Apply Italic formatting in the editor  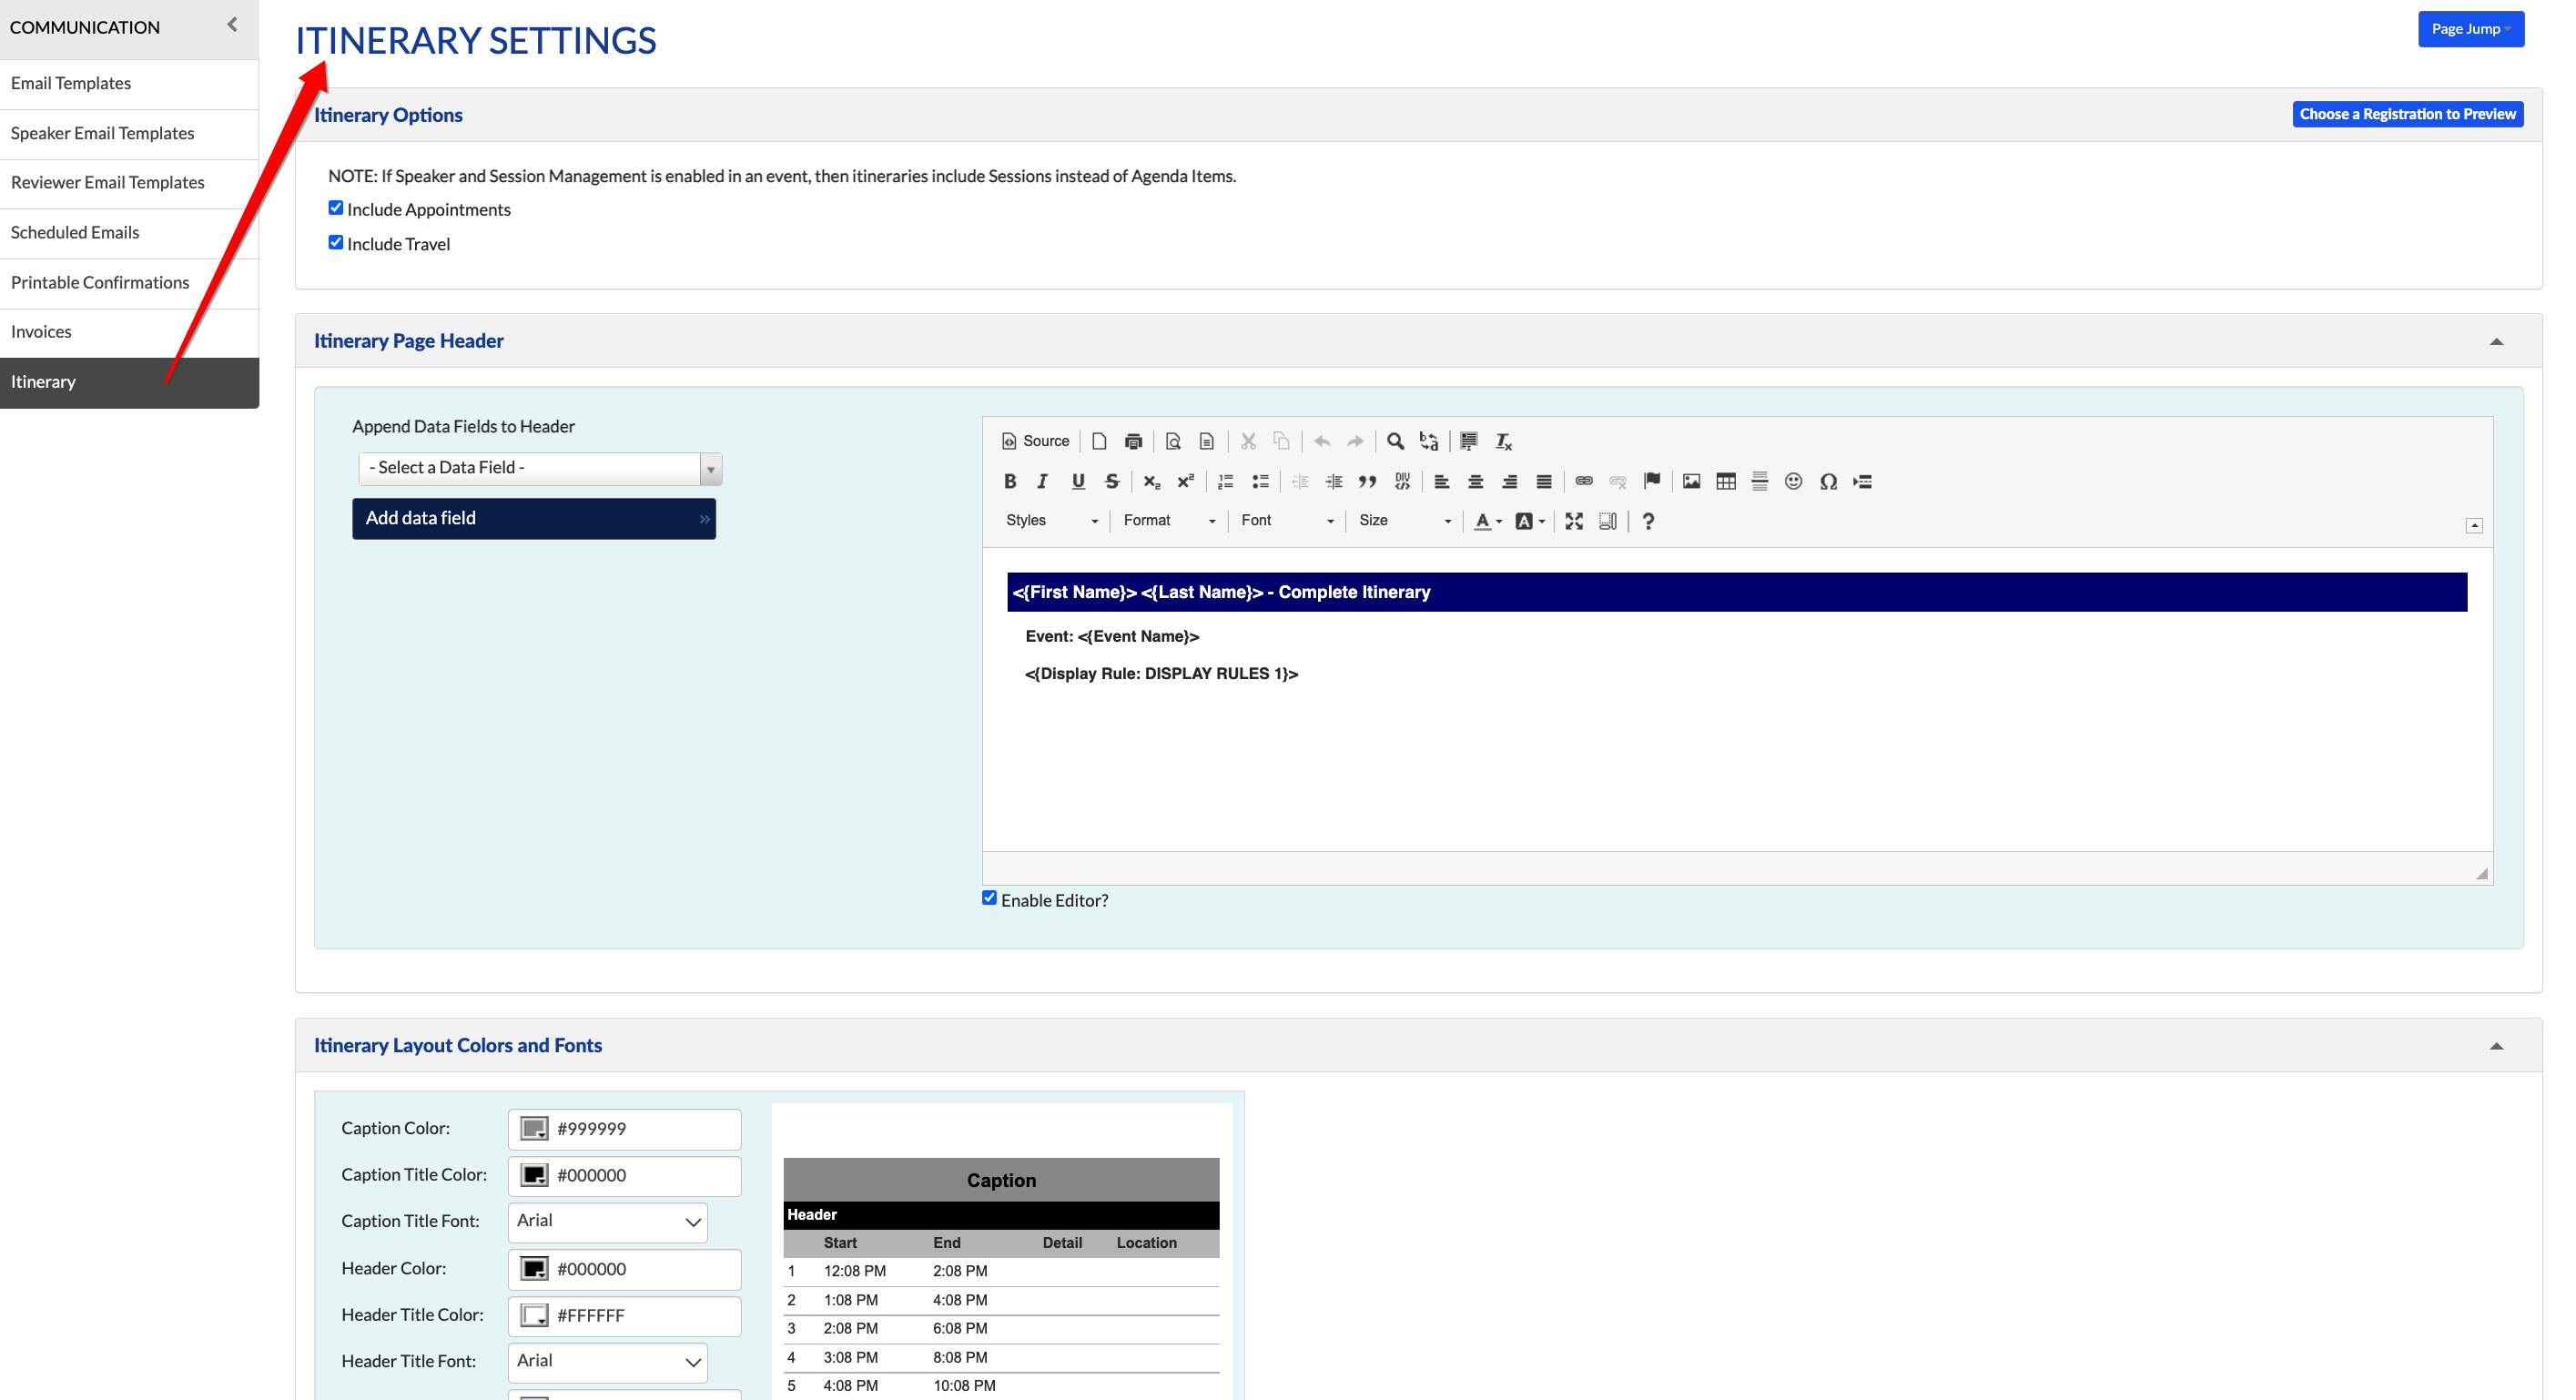click(x=1043, y=481)
